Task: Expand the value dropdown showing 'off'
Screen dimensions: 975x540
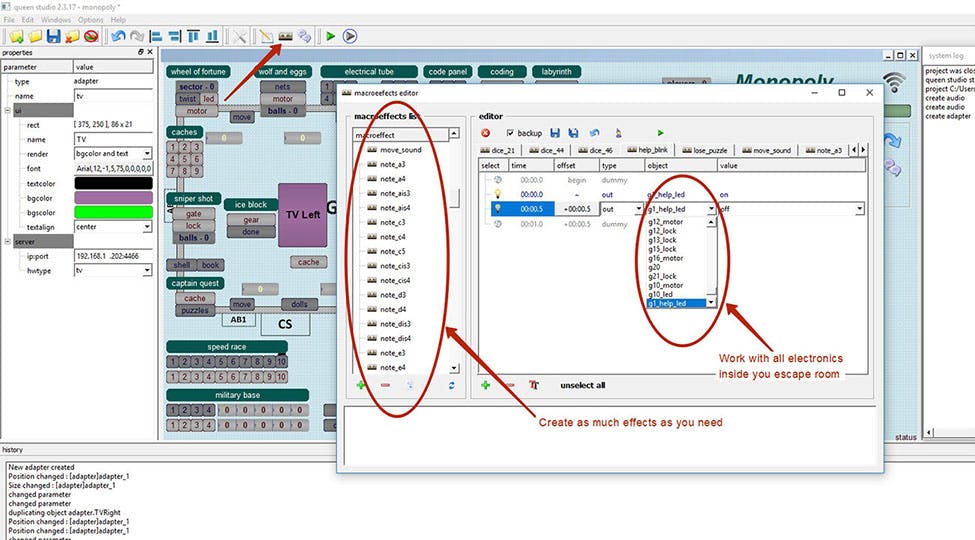Action: 860,209
